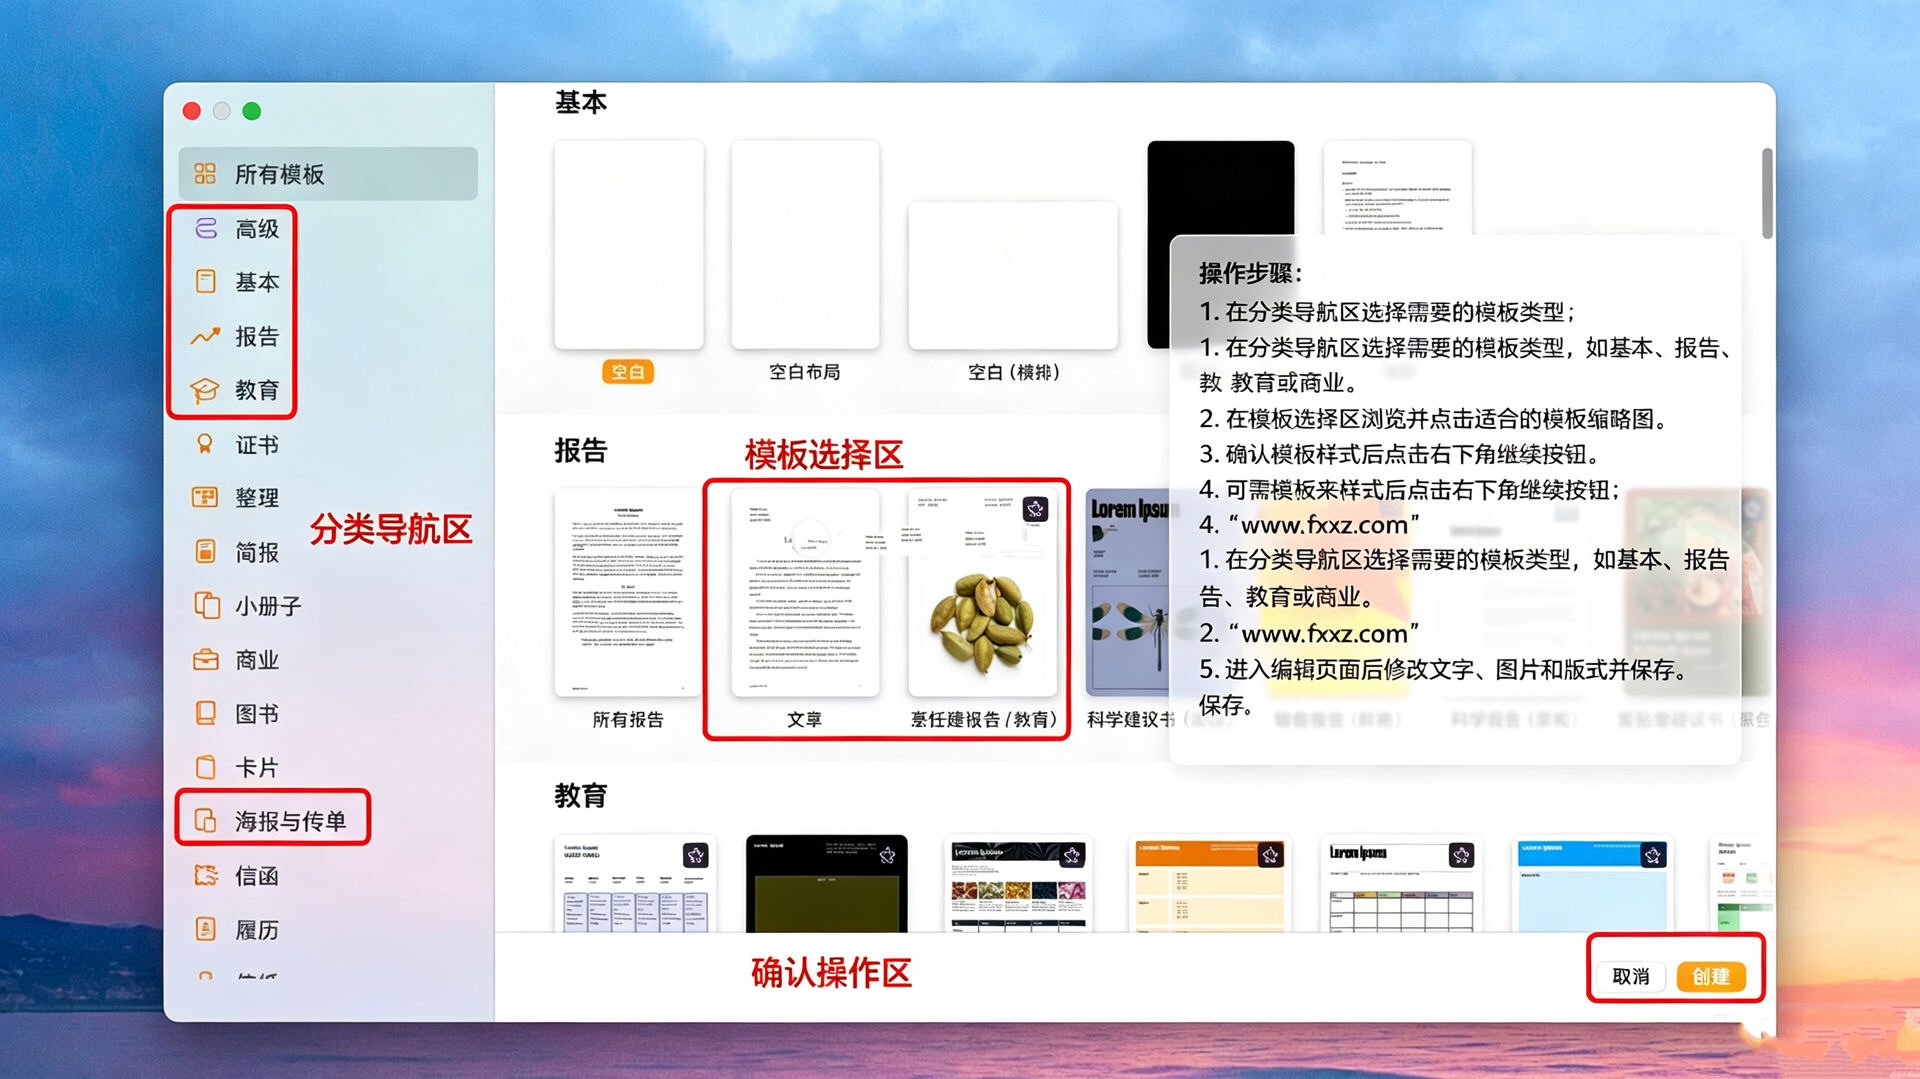Screen dimensions: 1920x1079
Task: Click the 整理 category icon
Action: point(205,497)
